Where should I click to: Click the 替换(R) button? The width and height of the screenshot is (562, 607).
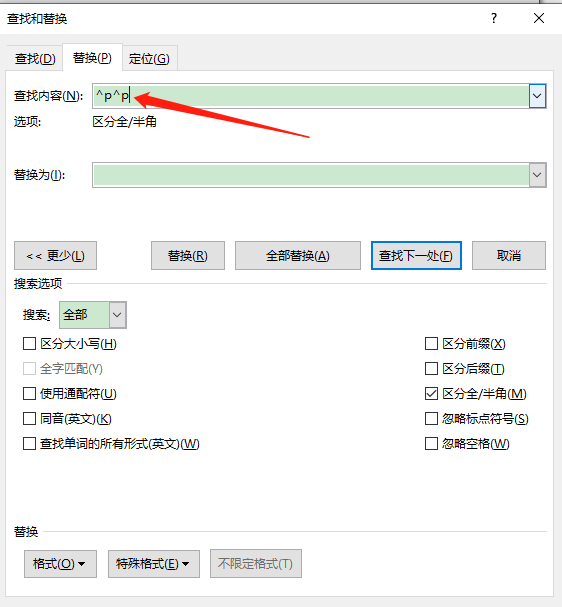(188, 255)
